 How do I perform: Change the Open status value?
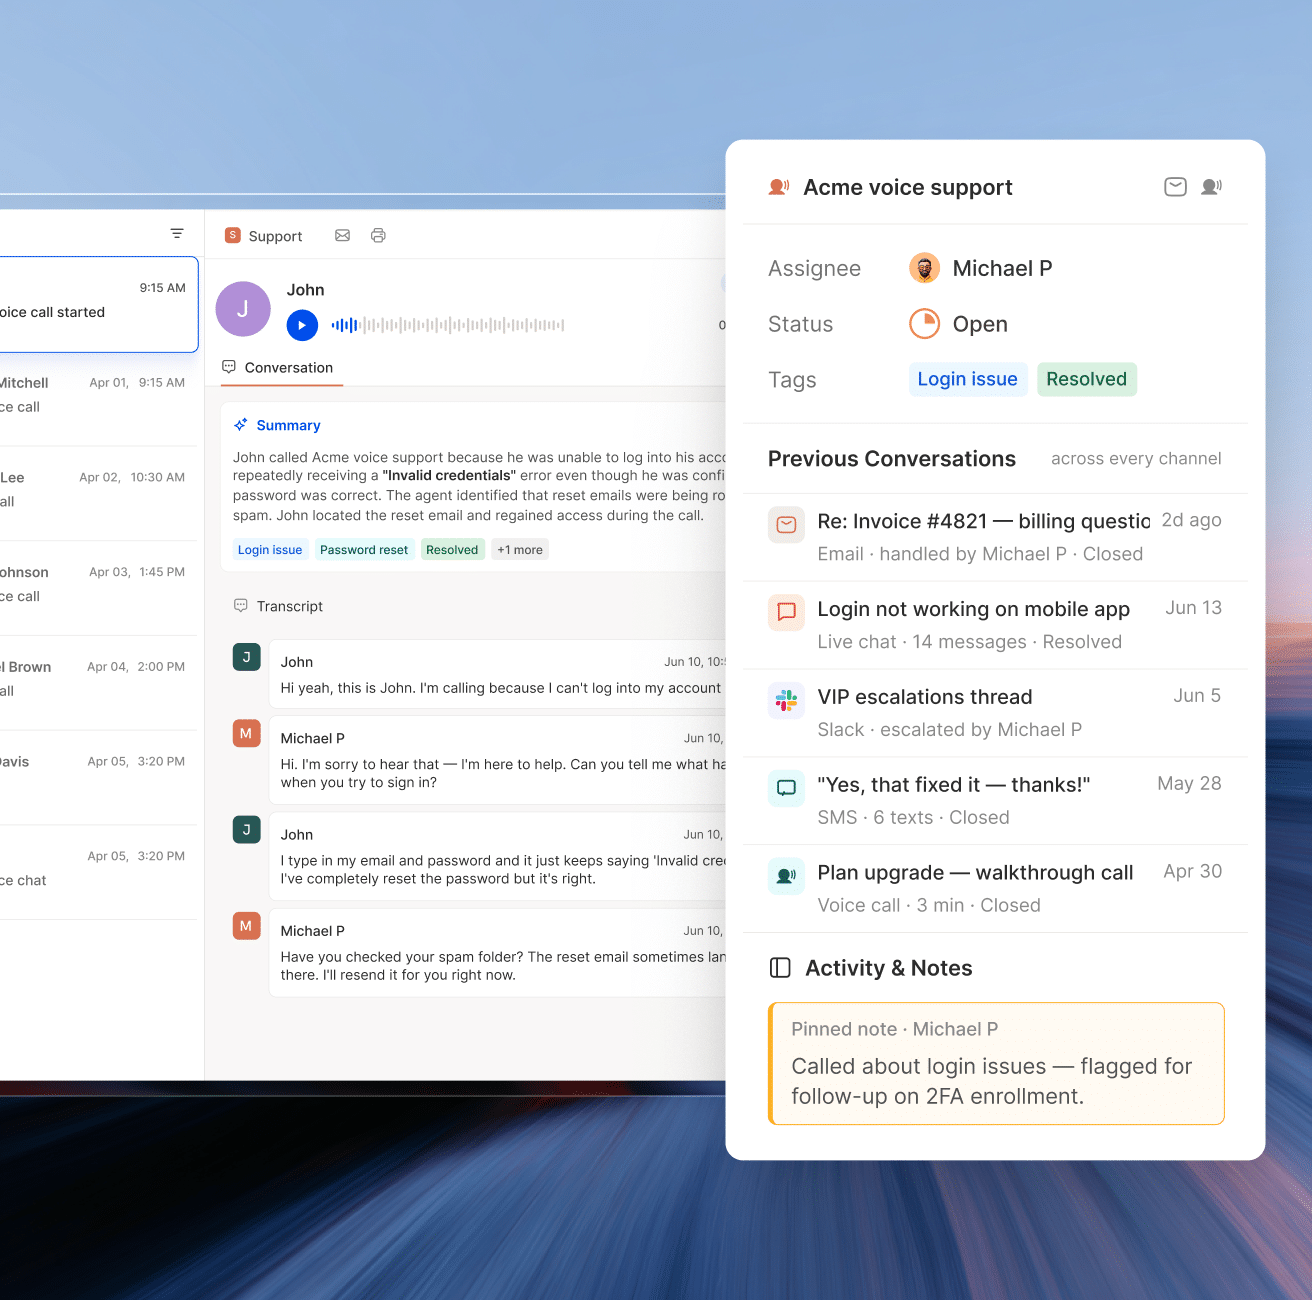[x=959, y=324]
